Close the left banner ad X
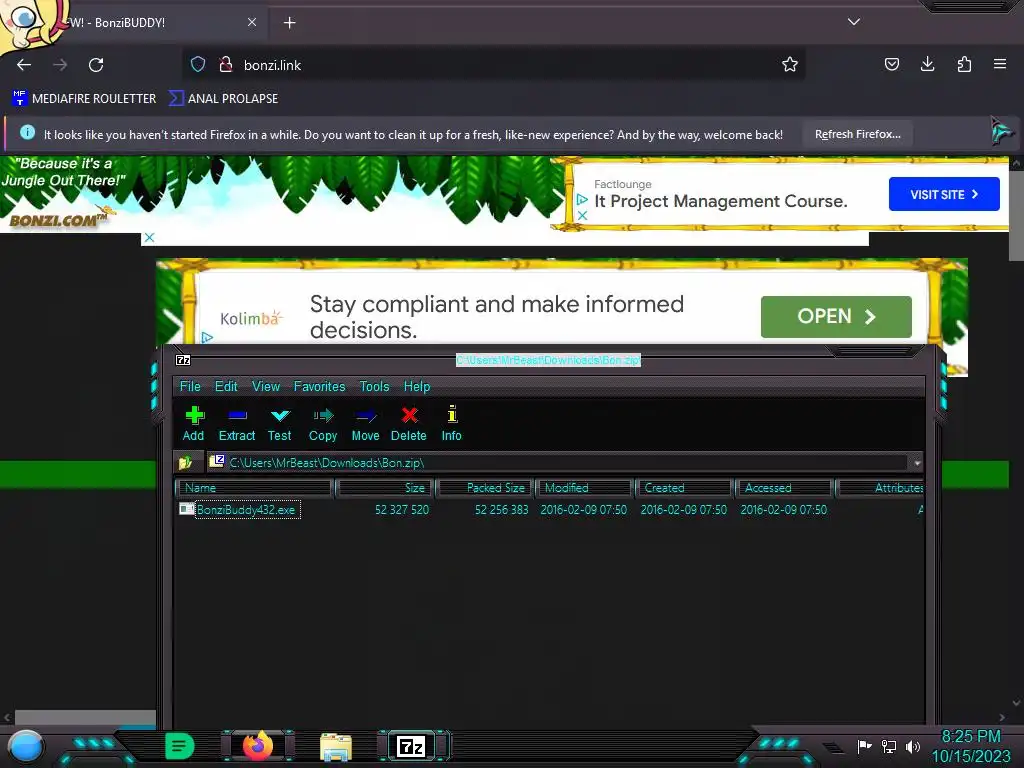 click(149, 237)
